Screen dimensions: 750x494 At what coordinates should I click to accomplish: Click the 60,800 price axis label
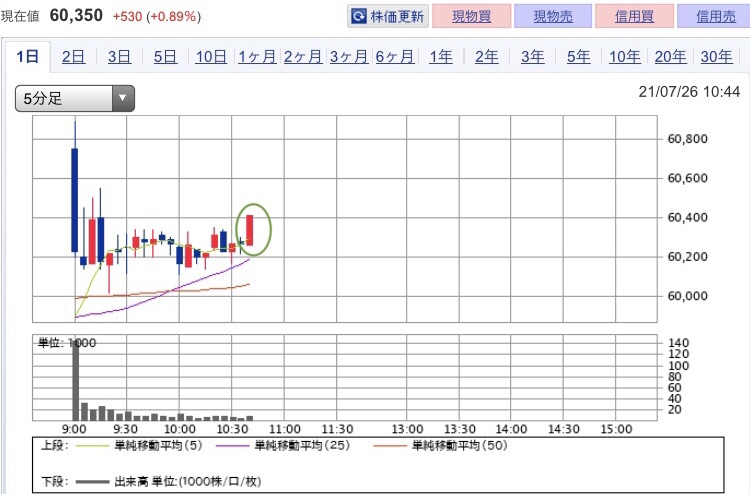(x=687, y=139)
